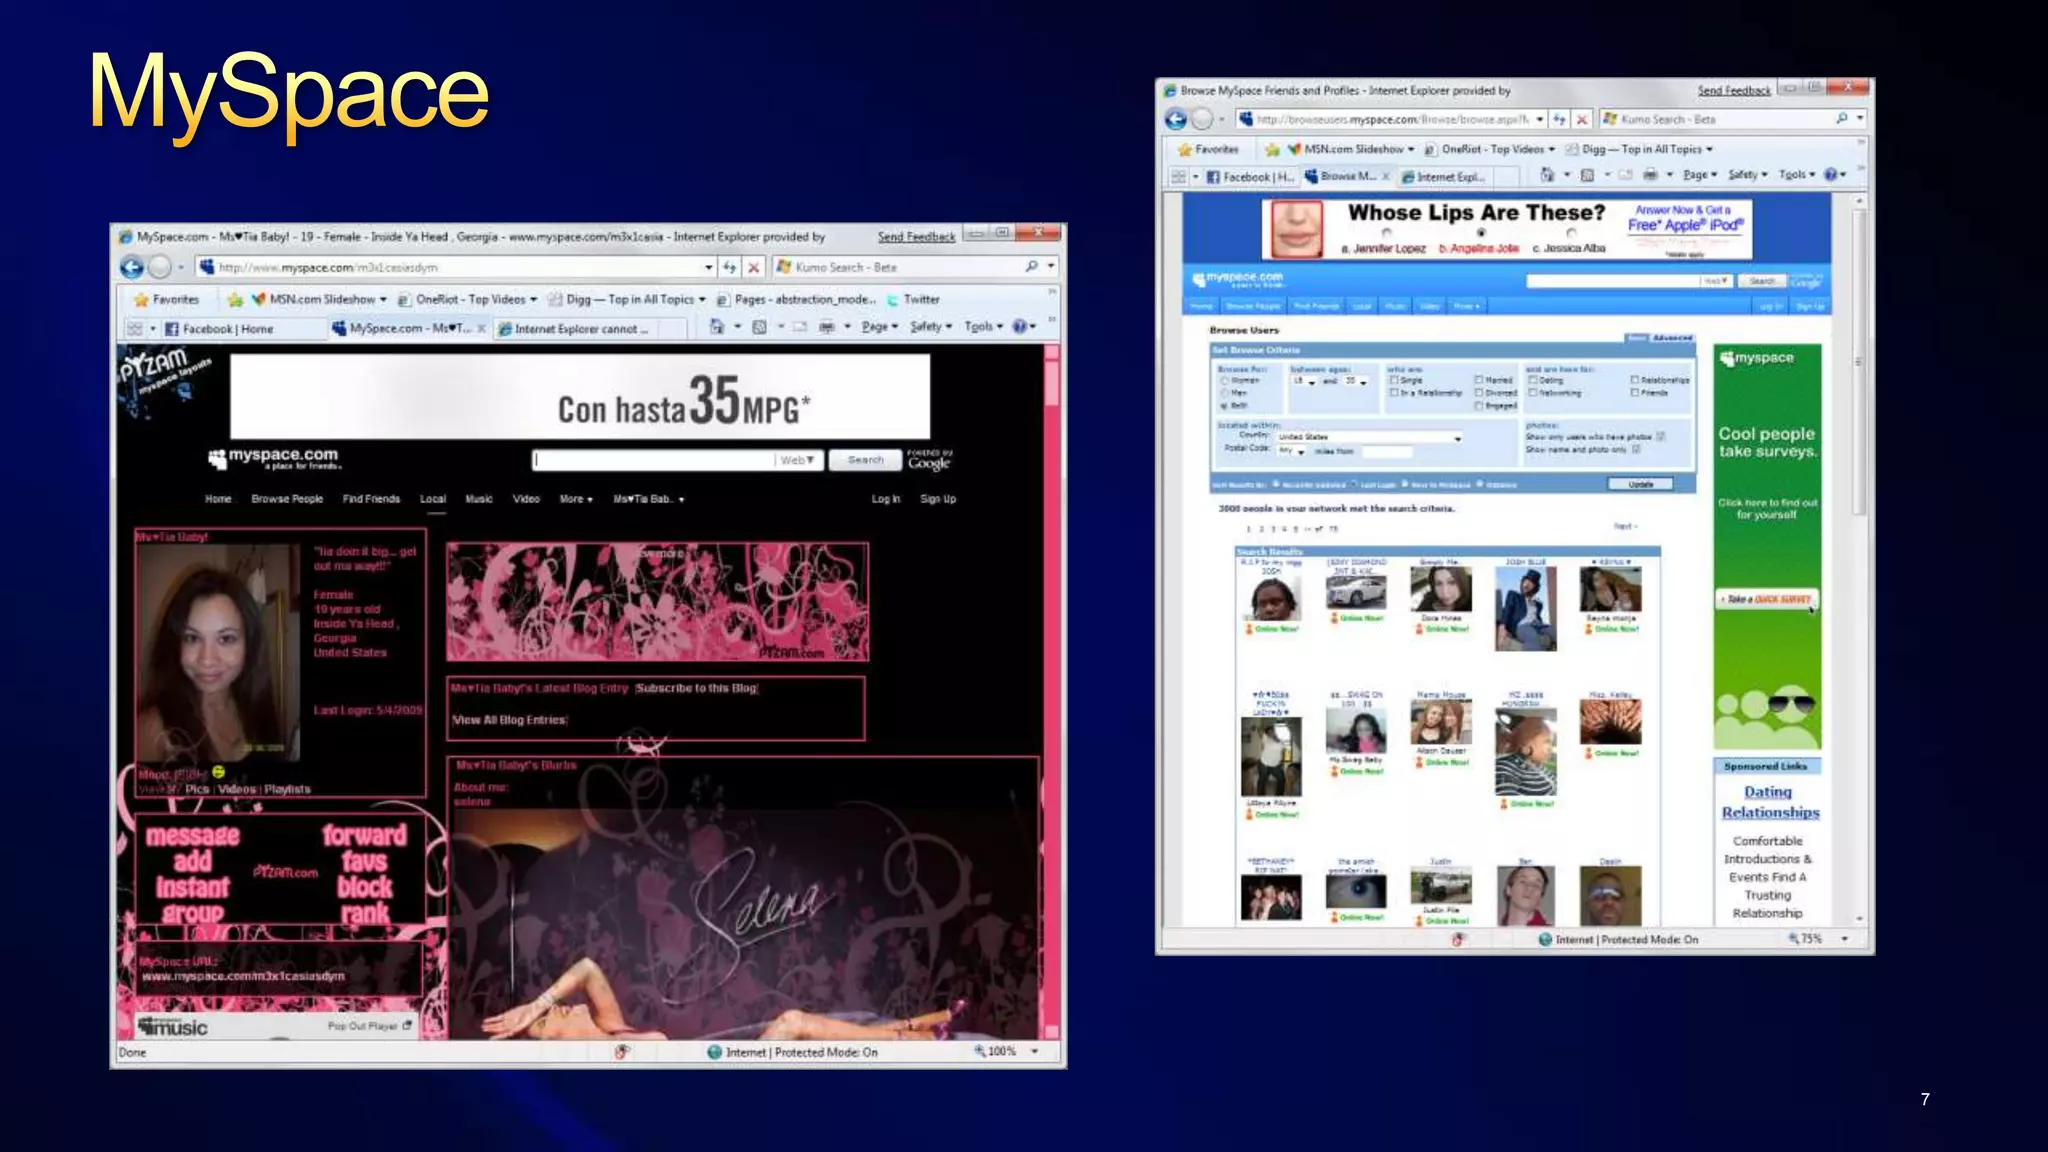Select the Jennifer Lopez radio option
2048x1152 pixels.
(x=1387, y=233)
